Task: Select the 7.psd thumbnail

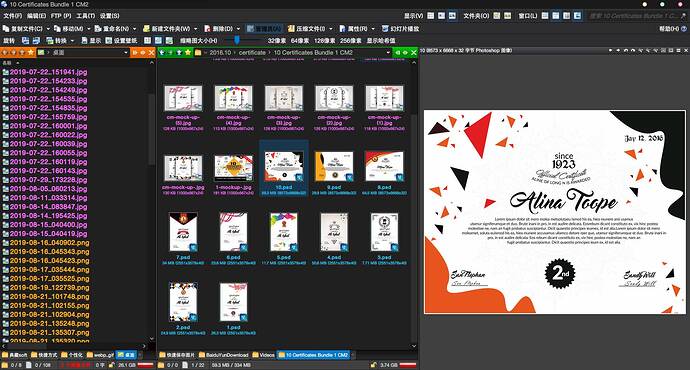Action: (183, 233)
